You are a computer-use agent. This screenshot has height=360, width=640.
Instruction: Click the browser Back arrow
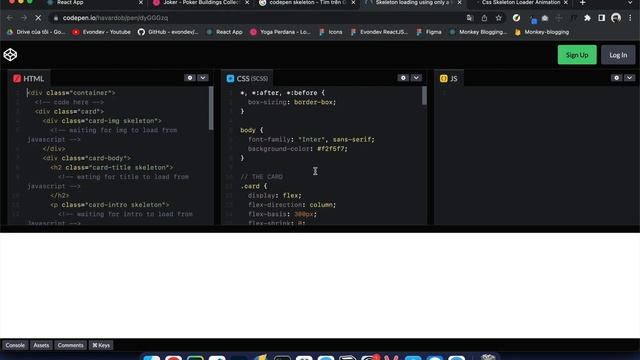tap(10, 18)
